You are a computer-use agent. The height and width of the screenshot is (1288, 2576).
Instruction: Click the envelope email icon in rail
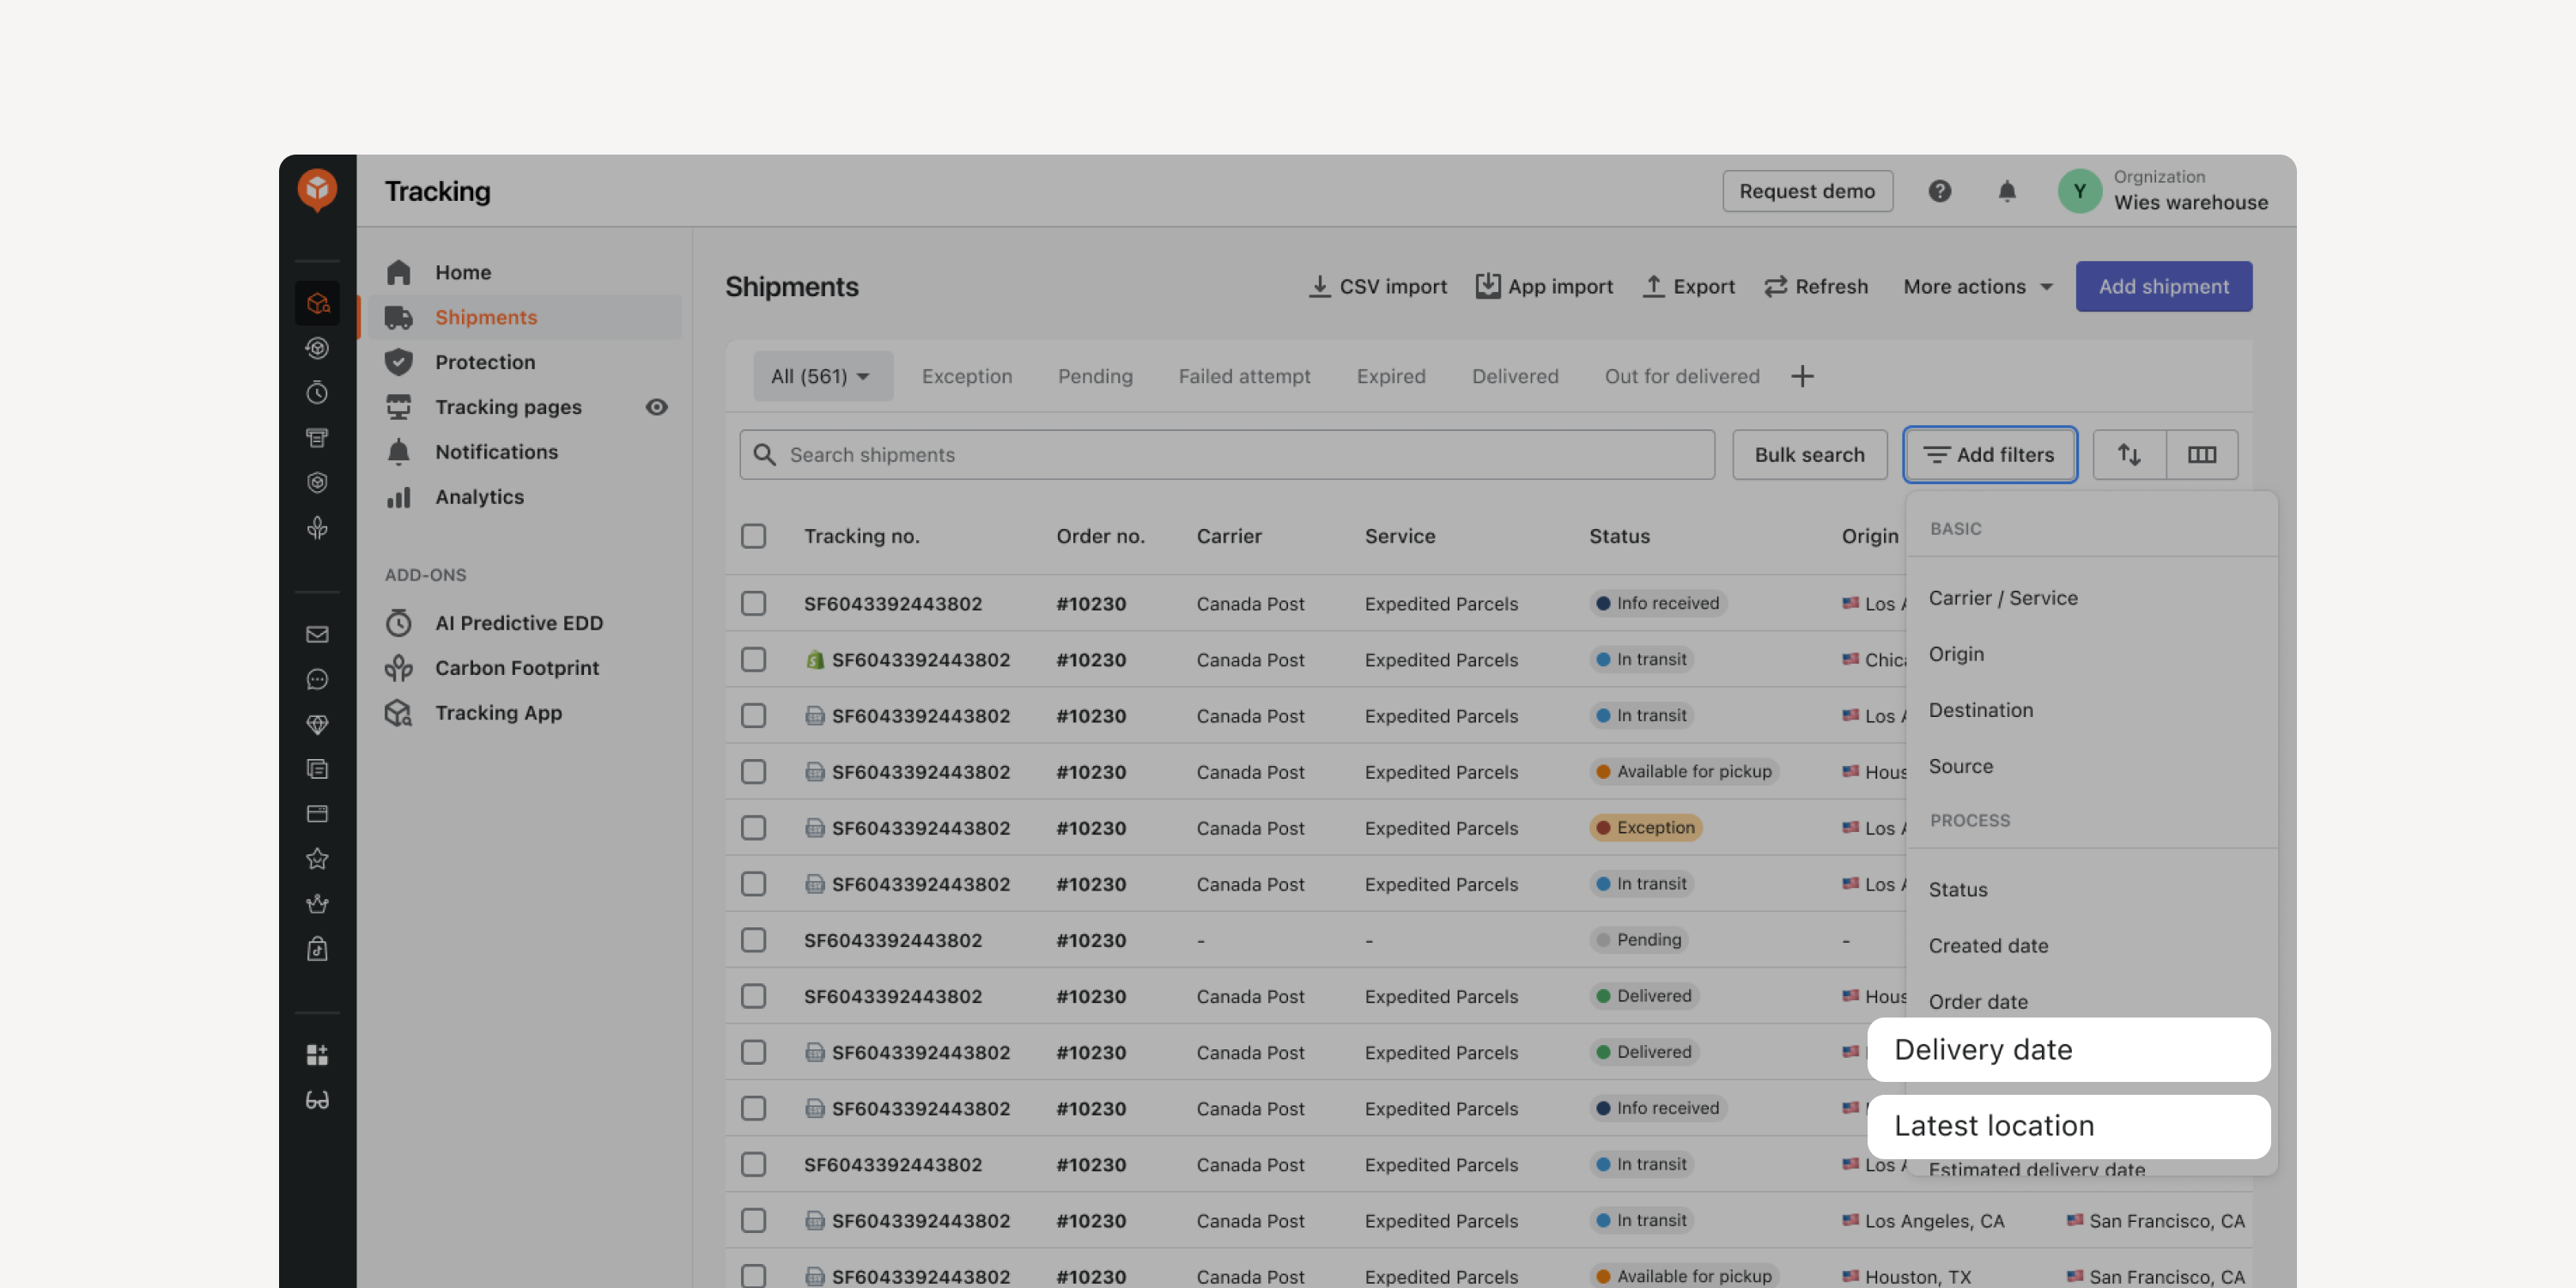(317, 634)
